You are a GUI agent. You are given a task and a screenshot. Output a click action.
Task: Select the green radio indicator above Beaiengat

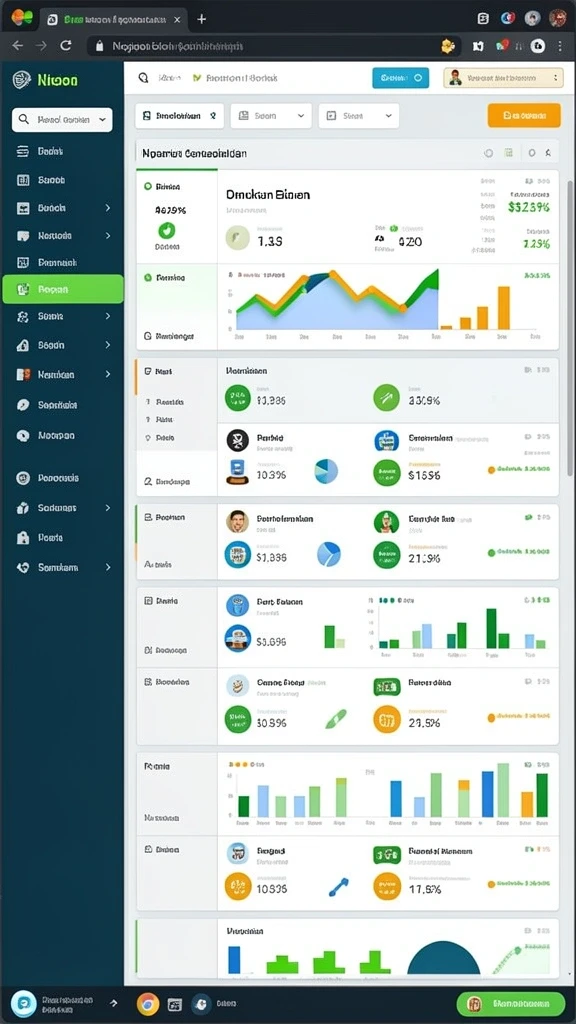148,278
